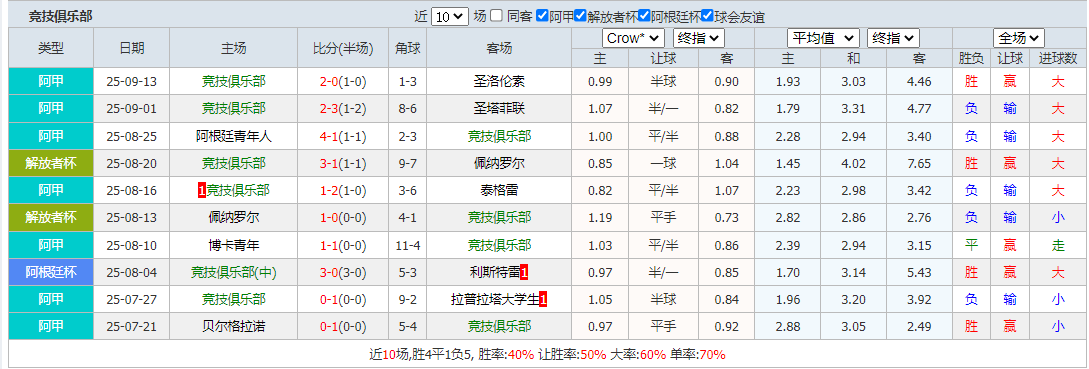This screenshot has height=369, width=1089.
Task: Open the 近10场 match count dropdown
Action: (x=450, y=17)
